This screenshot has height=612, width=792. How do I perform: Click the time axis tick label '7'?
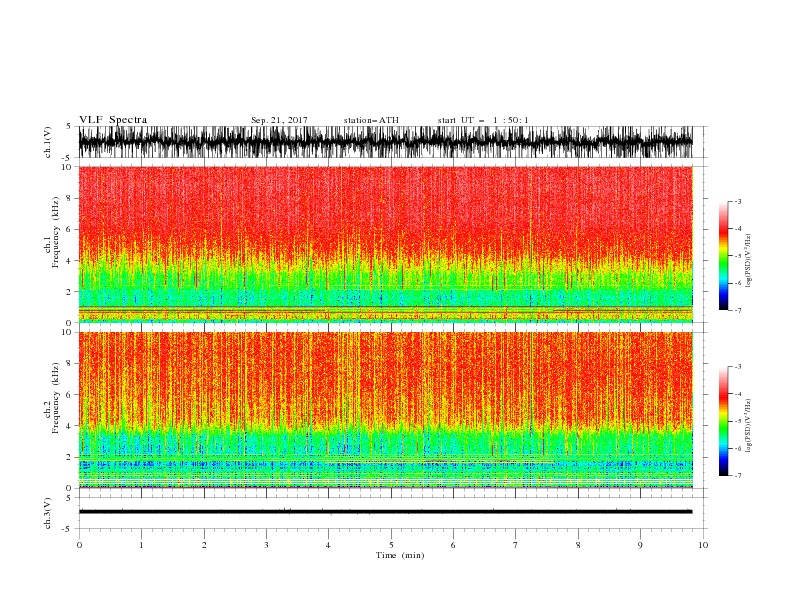(x=516, y=545)
